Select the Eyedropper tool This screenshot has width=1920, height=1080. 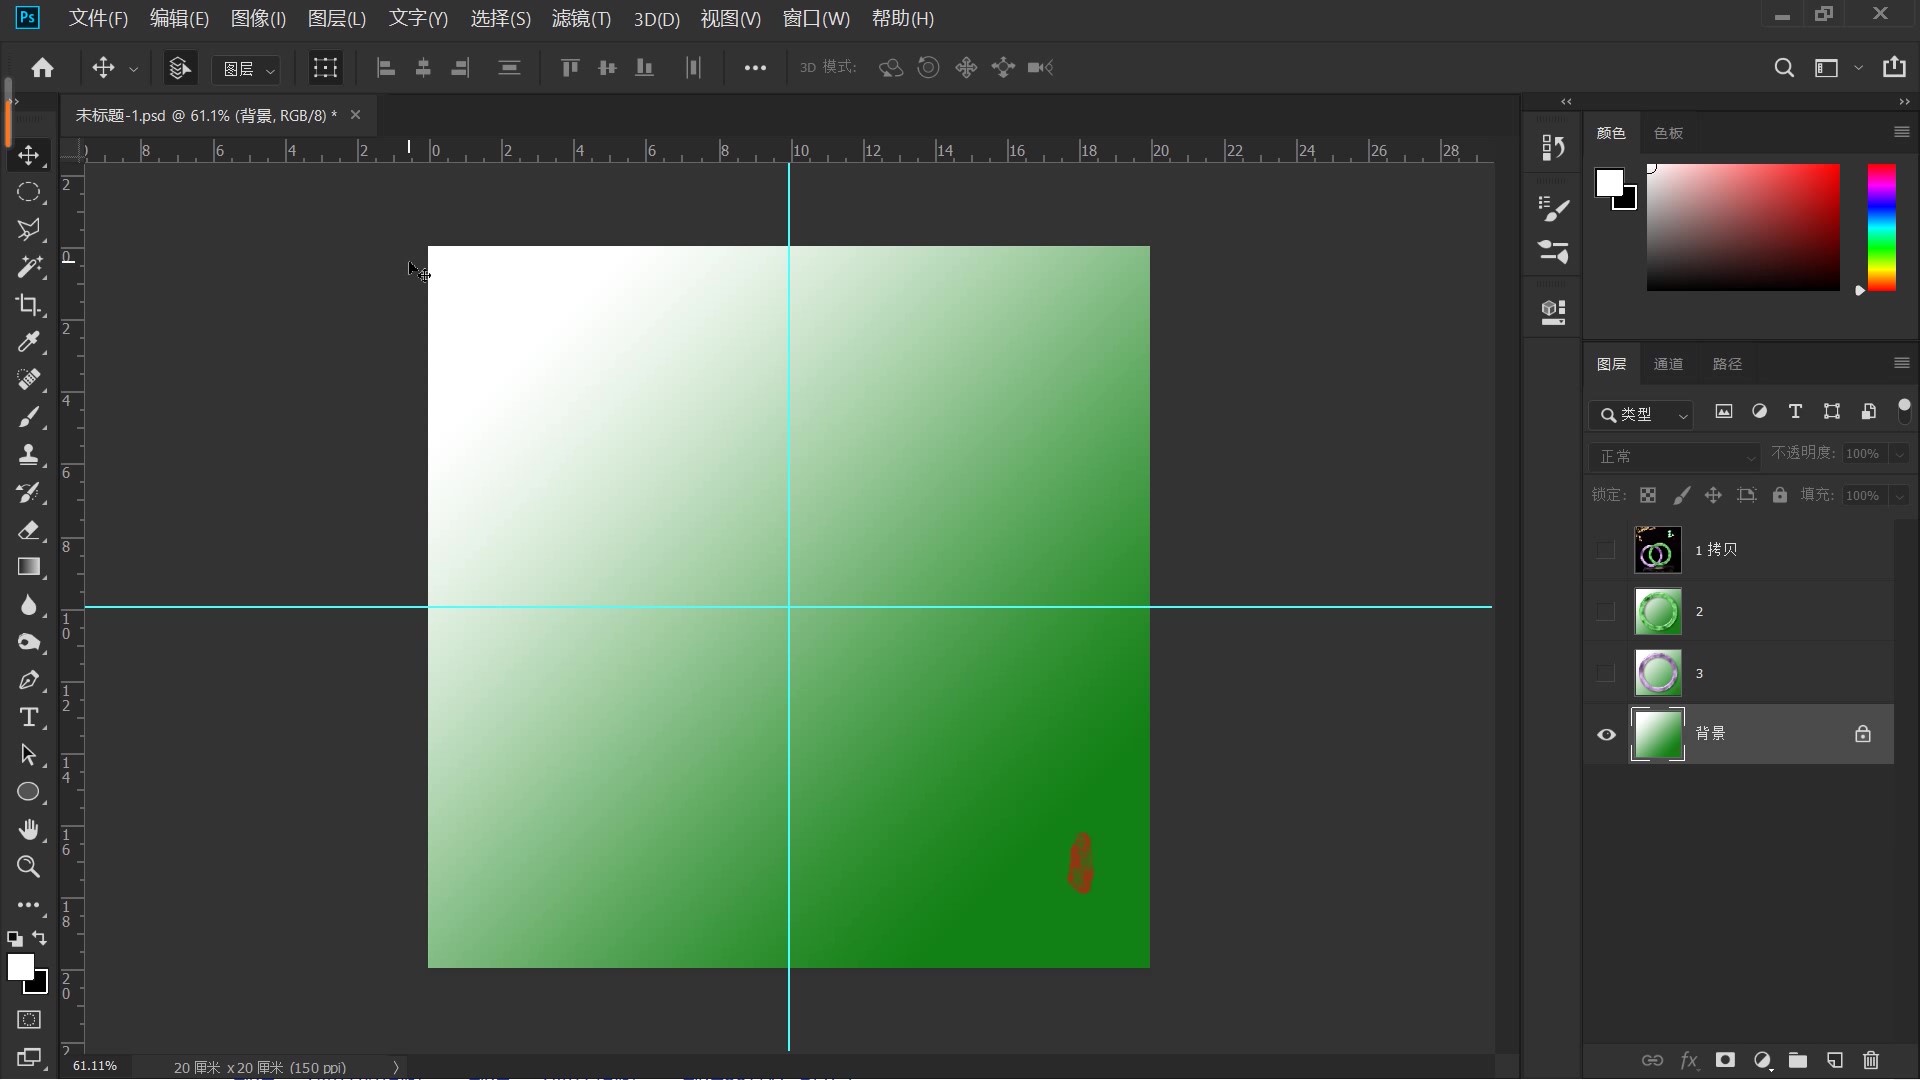[x=28, y=342]
